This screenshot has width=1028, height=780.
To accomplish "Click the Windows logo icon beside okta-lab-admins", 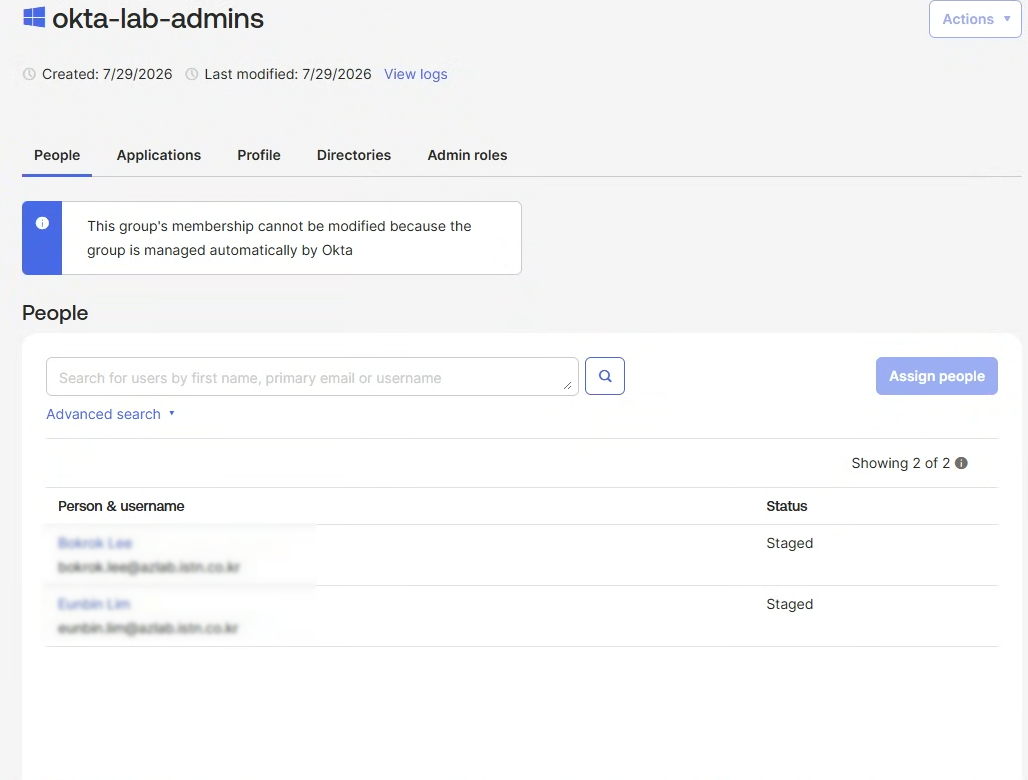I will pos(34,17).
